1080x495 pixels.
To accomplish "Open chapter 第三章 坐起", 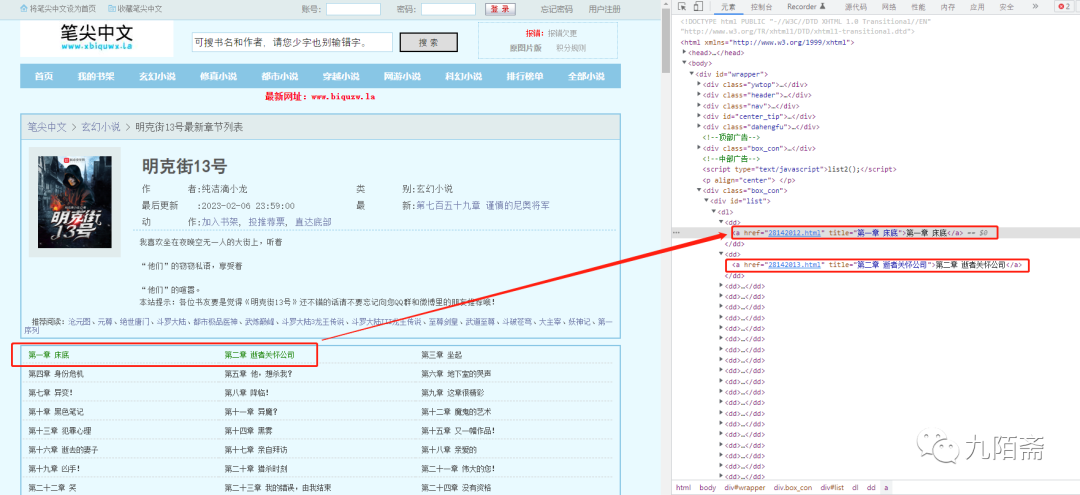I will pyautogui.click(x=442, y=355).
